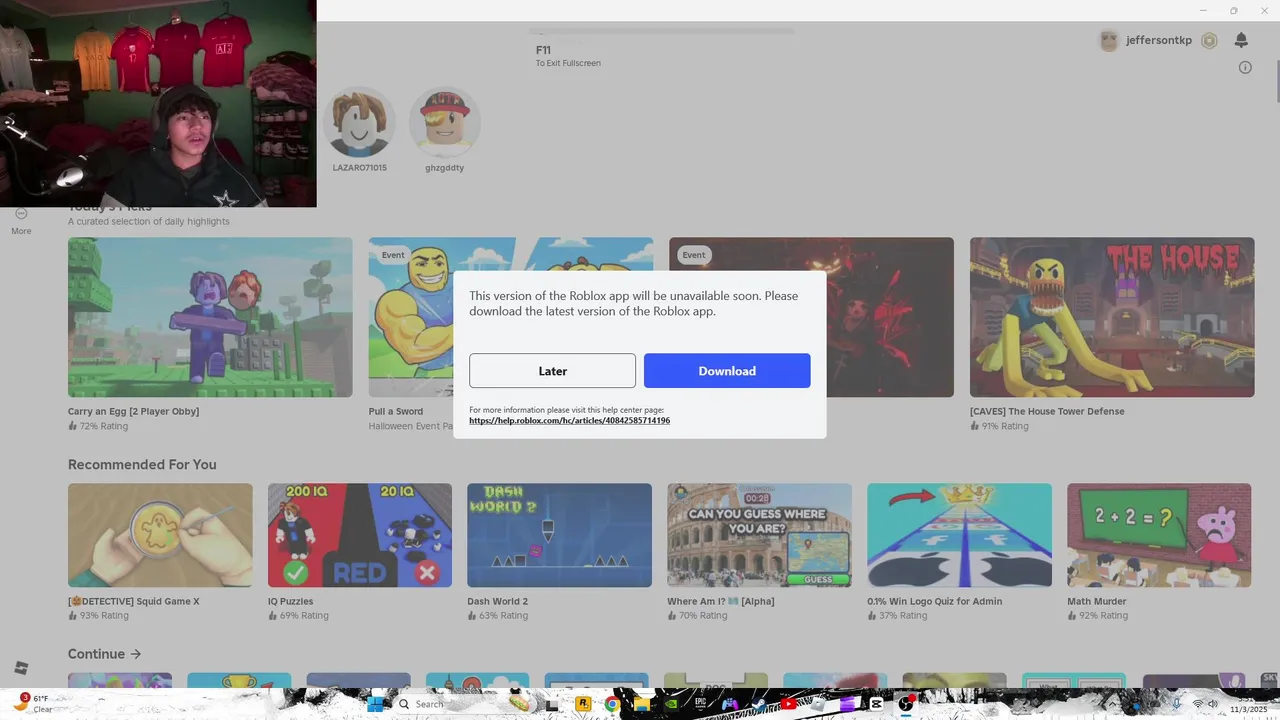Open Google Chrome from the taskbar
Image resolution: width=1280 pixels, height=720 pixels.
[612, 704]
